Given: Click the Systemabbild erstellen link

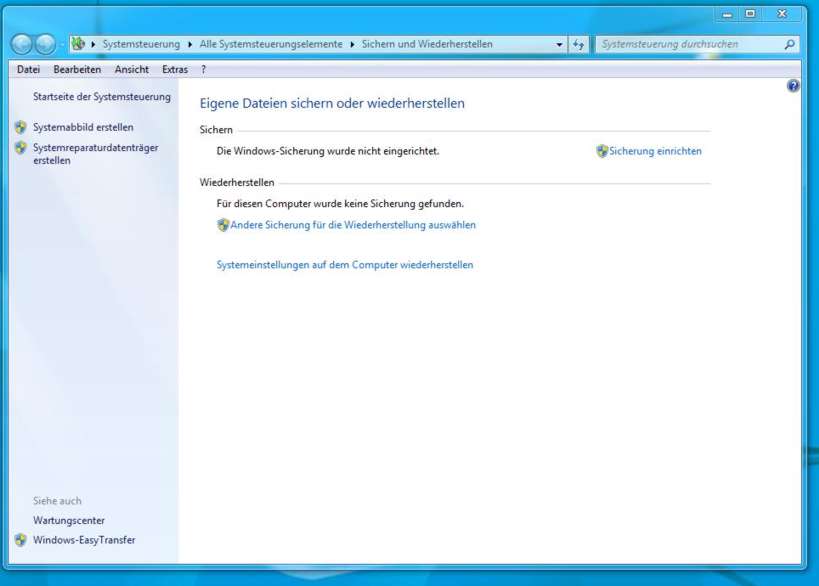Looking at the screenshot, I should click(83, 127).
